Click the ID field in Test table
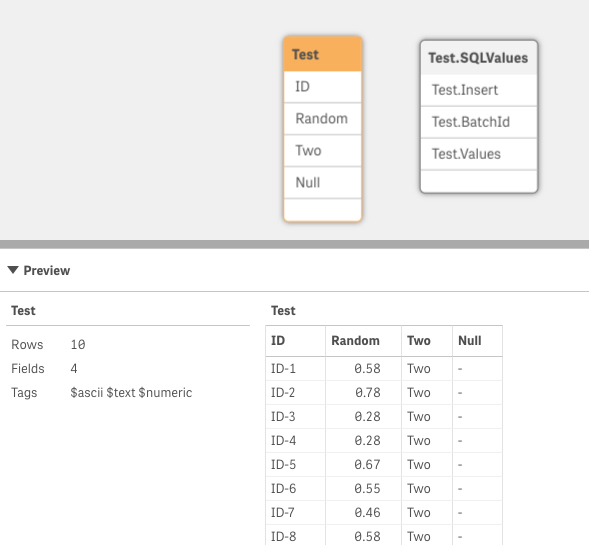Viewport: 589px width, 550px height. click(x=323, y=87)
